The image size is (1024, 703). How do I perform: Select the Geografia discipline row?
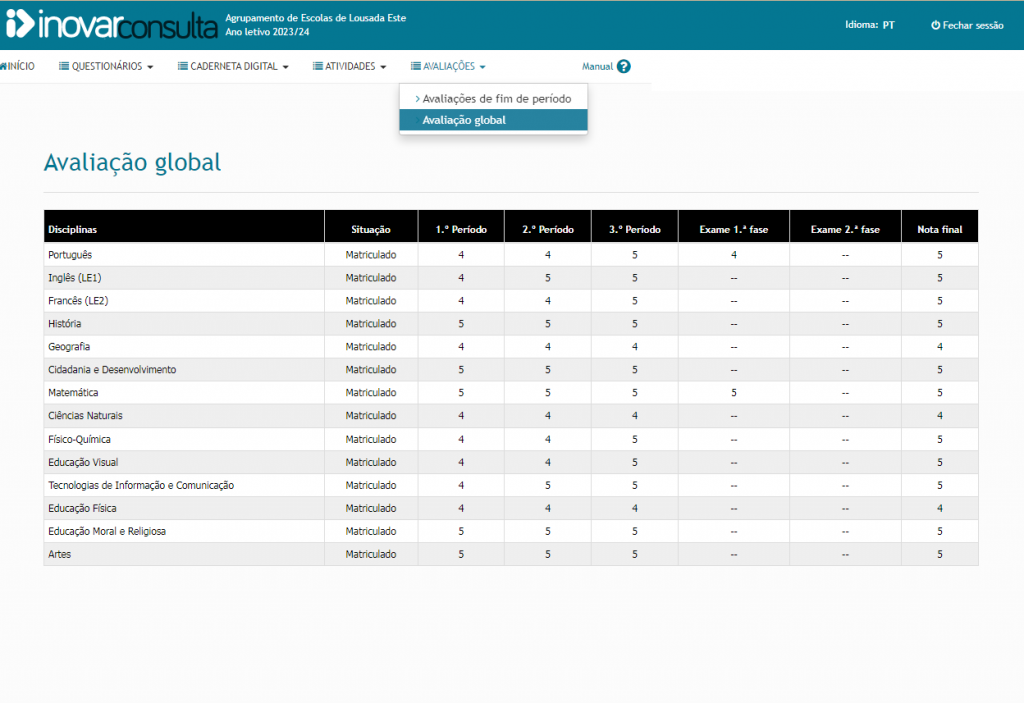click(511, 347)
